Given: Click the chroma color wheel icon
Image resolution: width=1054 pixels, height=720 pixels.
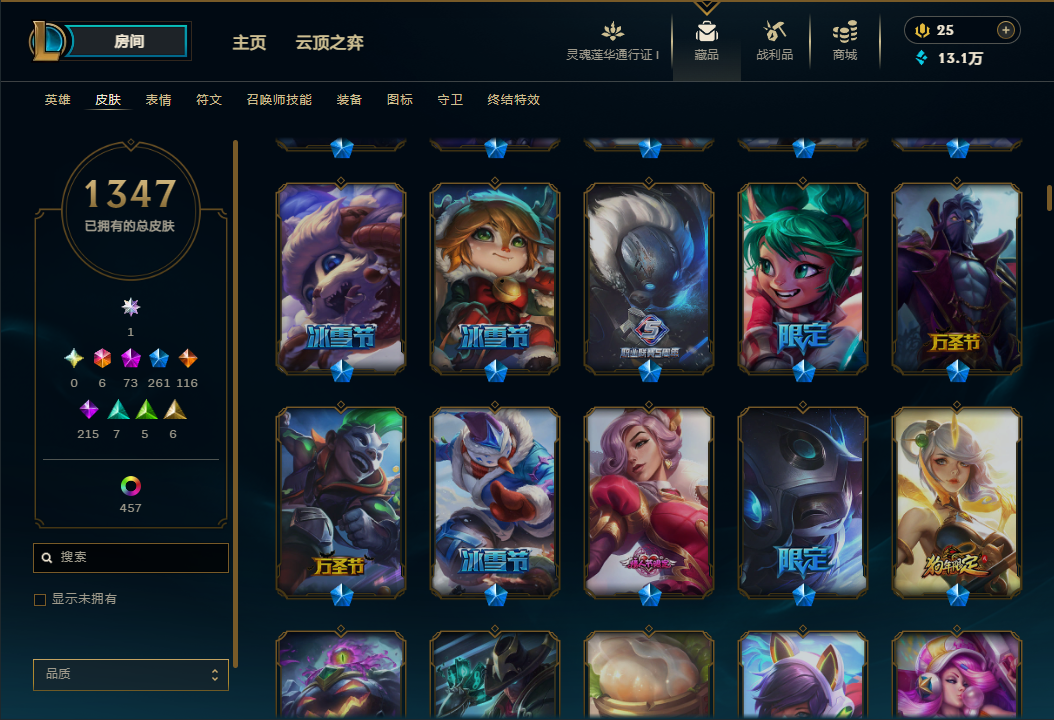Looking at the screenshot, I should 130,485.
